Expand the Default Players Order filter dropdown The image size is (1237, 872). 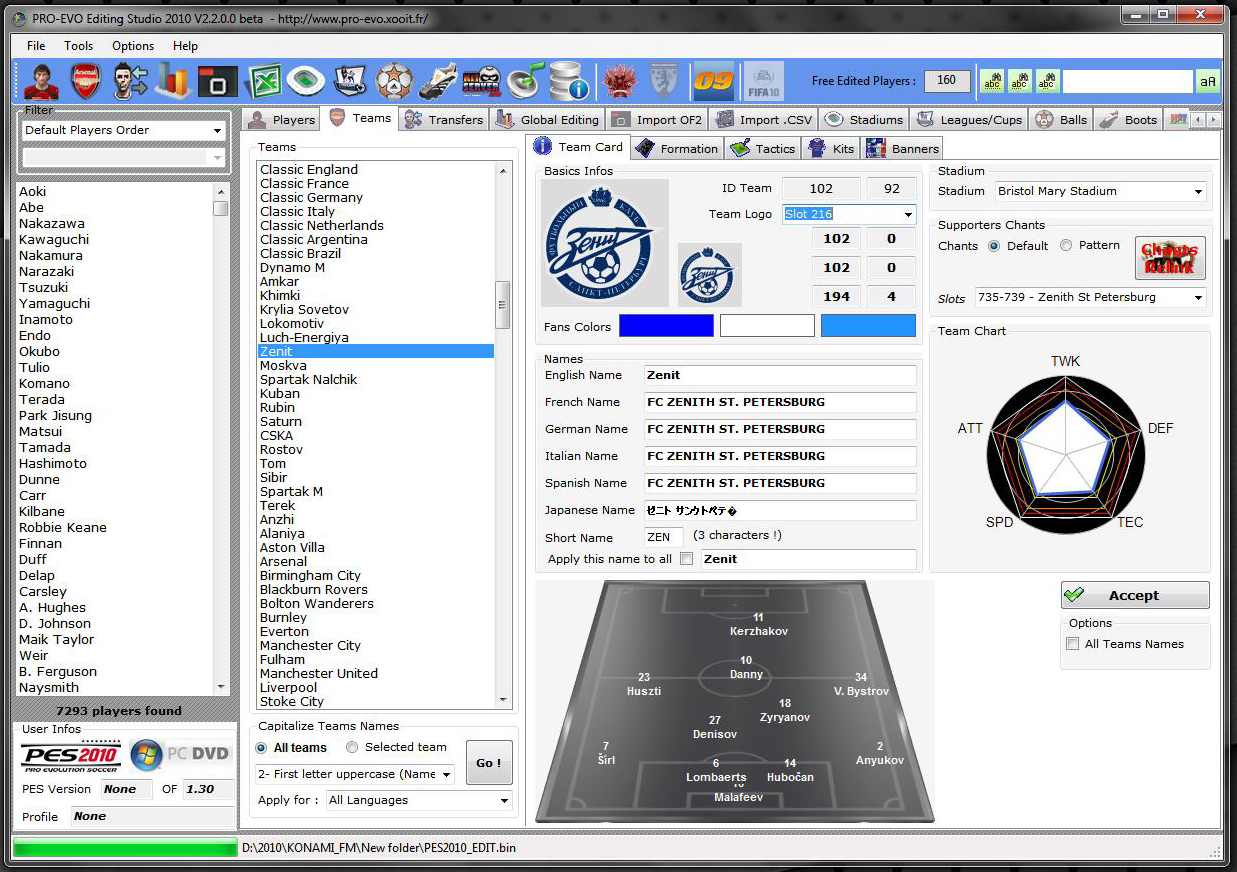217,131
